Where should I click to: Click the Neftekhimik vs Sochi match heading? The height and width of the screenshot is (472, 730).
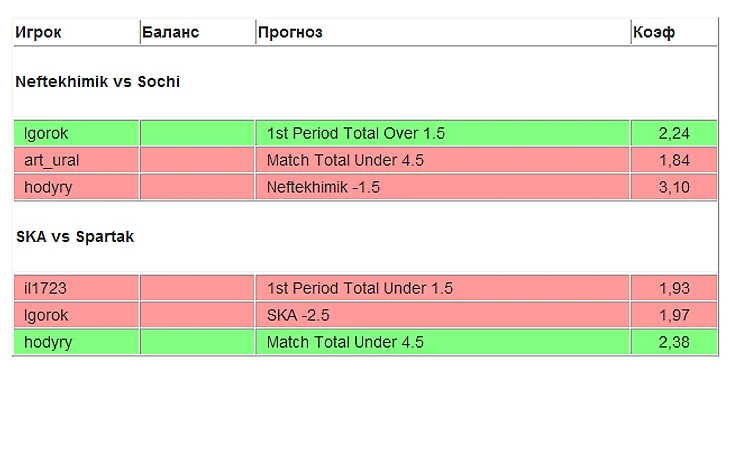tap(98, 82)
